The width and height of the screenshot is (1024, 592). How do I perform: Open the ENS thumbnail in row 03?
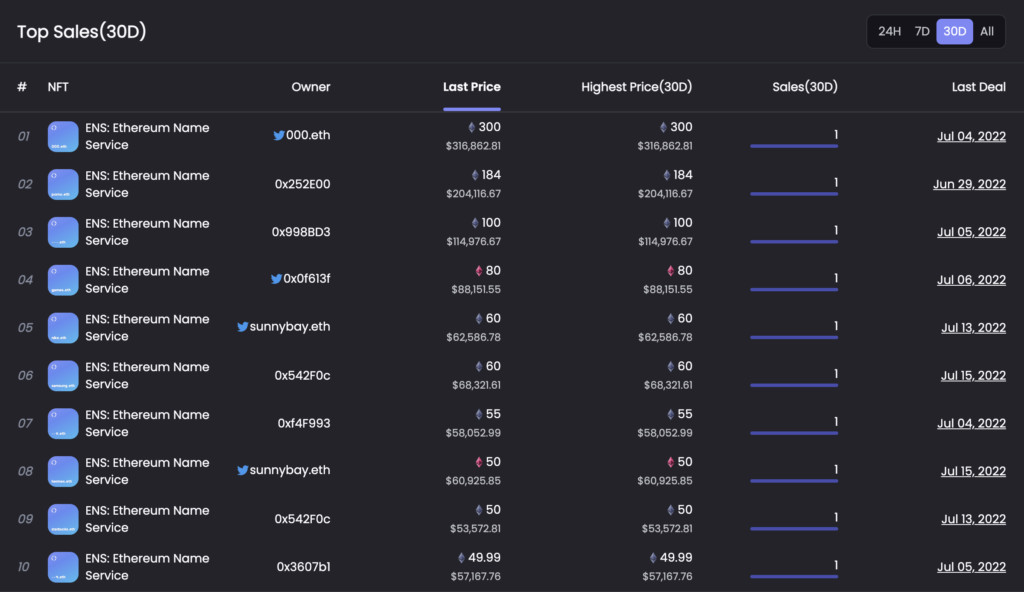tap(63, 232)
